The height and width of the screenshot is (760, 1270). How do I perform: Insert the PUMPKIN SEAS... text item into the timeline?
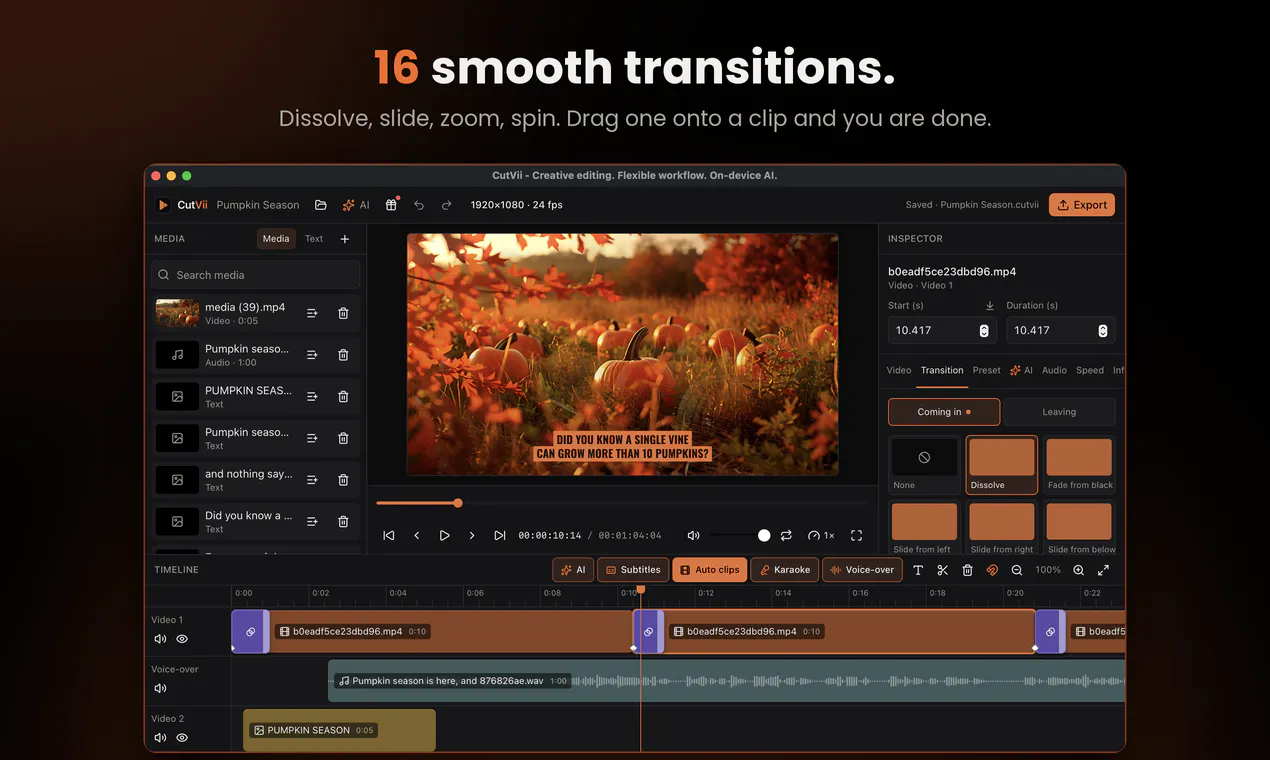tap(312, 397)
